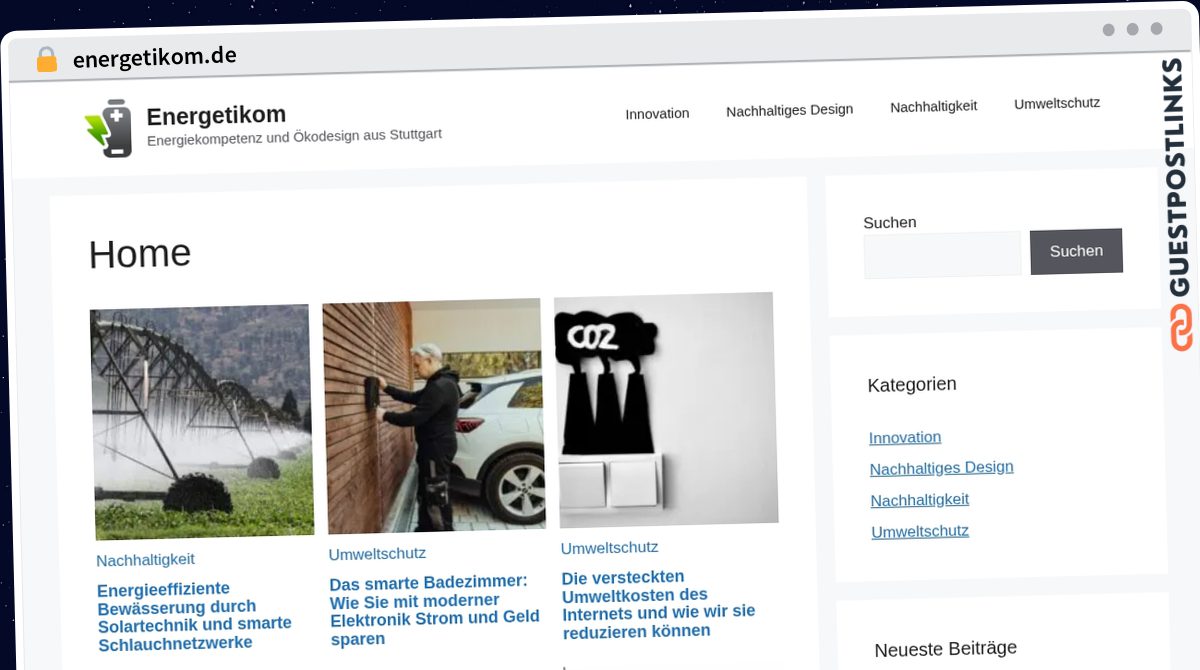The image size is (1200, 670).
Task: Select Nachhaltigkeit in the Kategorien sidebar
Action: (x=919, y=500)
